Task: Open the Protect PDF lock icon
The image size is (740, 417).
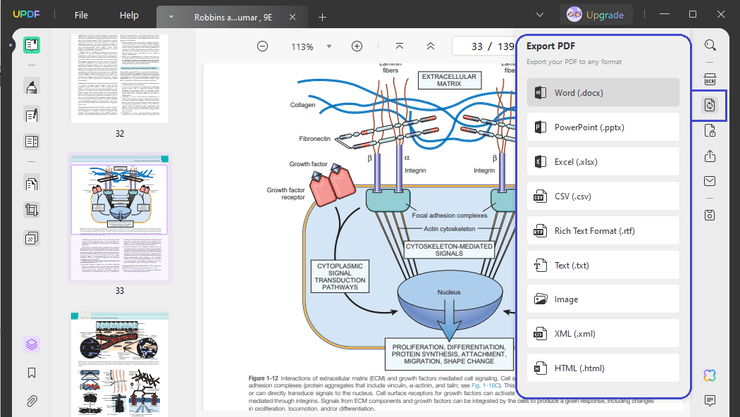Action: [710, 130]
